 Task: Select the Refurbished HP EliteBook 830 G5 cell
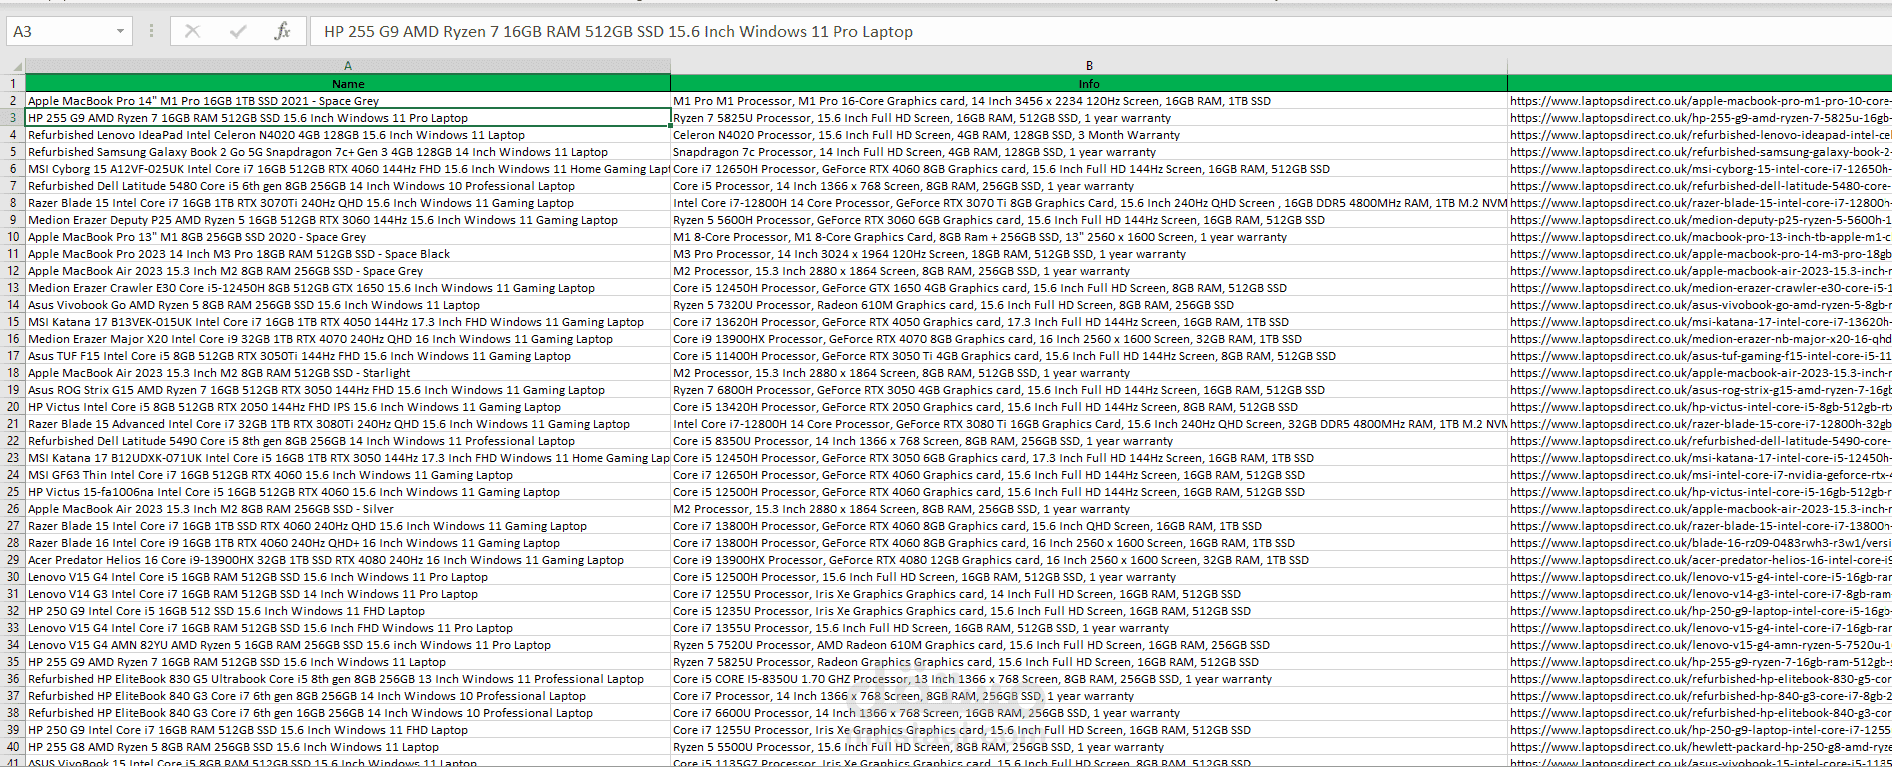(348, 679)
